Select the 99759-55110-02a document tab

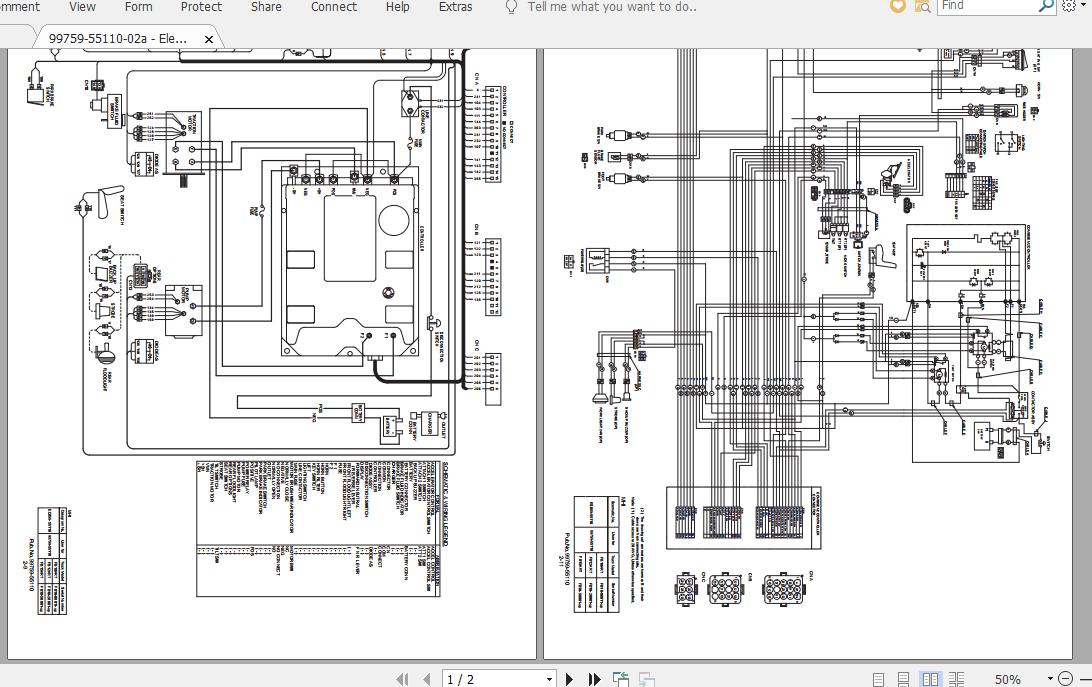point(117,39)
